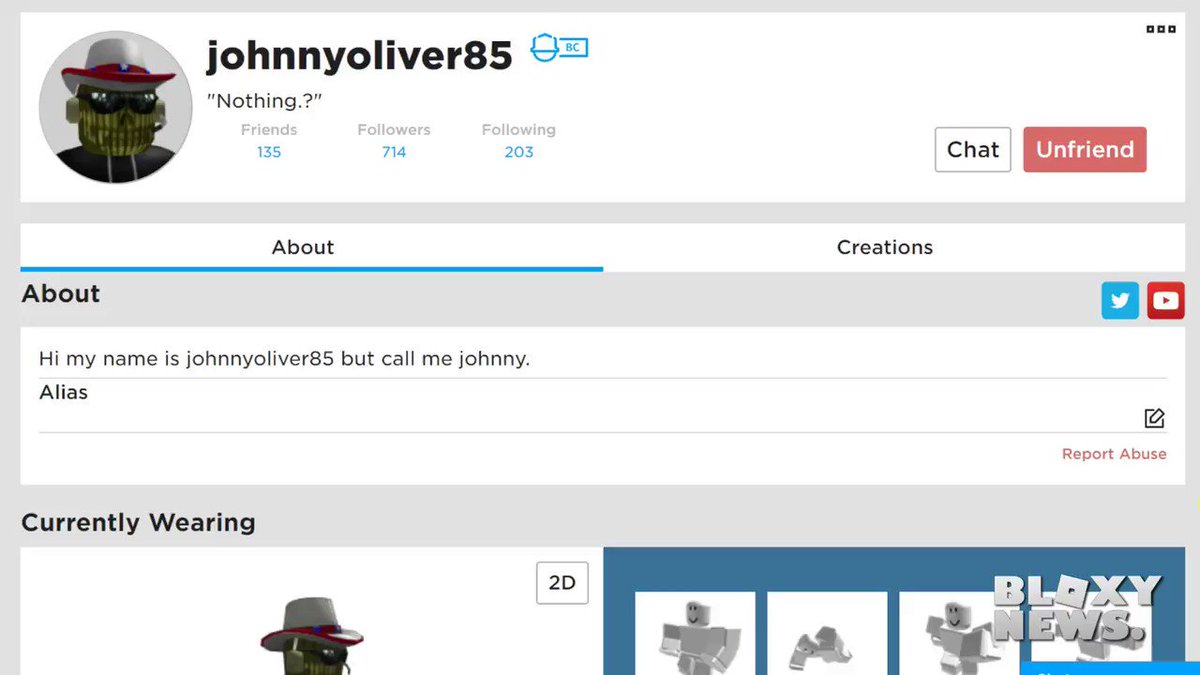Viewport: 1200px width, 675px height.
Task: Open the Following count 203
Action: point(519,152)
